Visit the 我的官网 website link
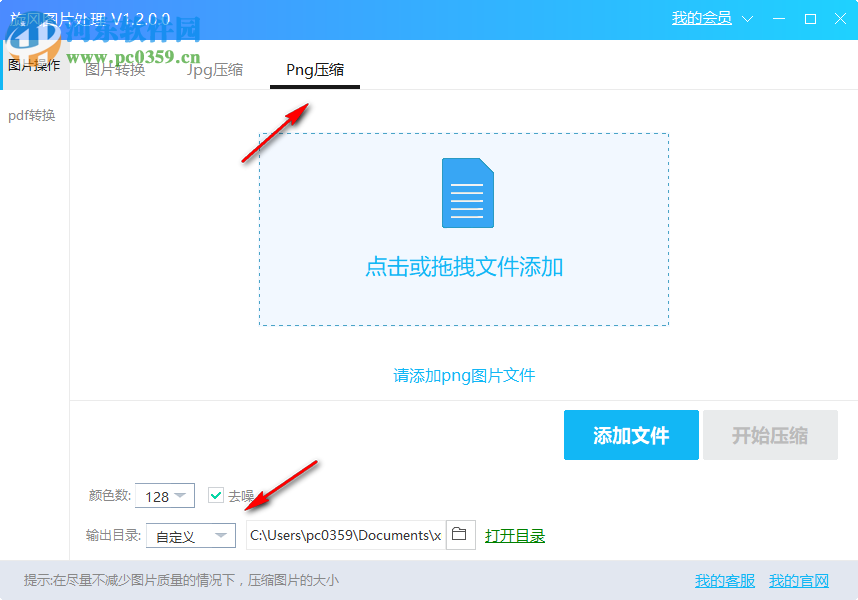 click(x=799, y=580)
